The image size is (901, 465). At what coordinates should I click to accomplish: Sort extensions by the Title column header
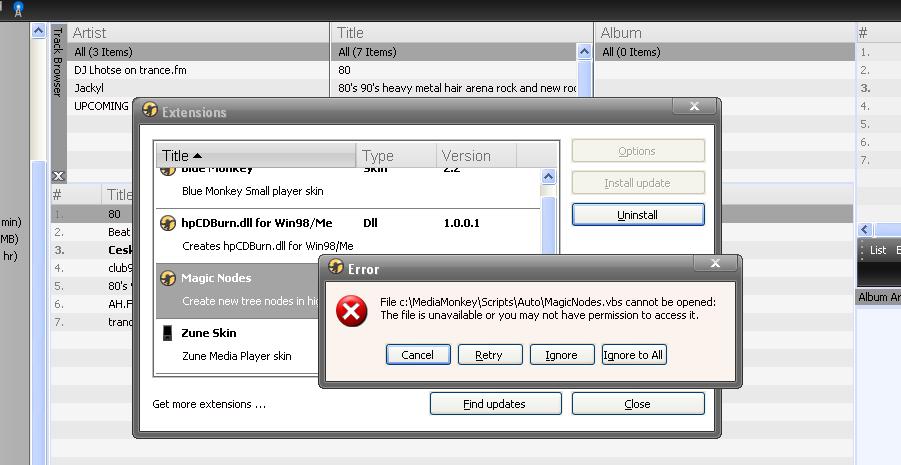click(x=255, y=156)
